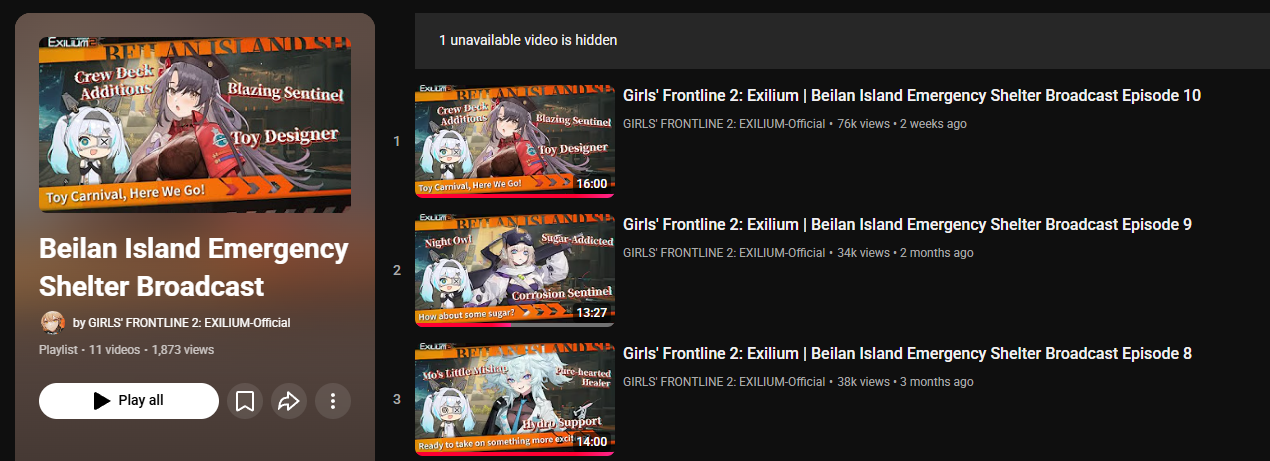Open channel name under Episode 10
The width and height of the screenshot is (1270, 461).
[724, 124]
